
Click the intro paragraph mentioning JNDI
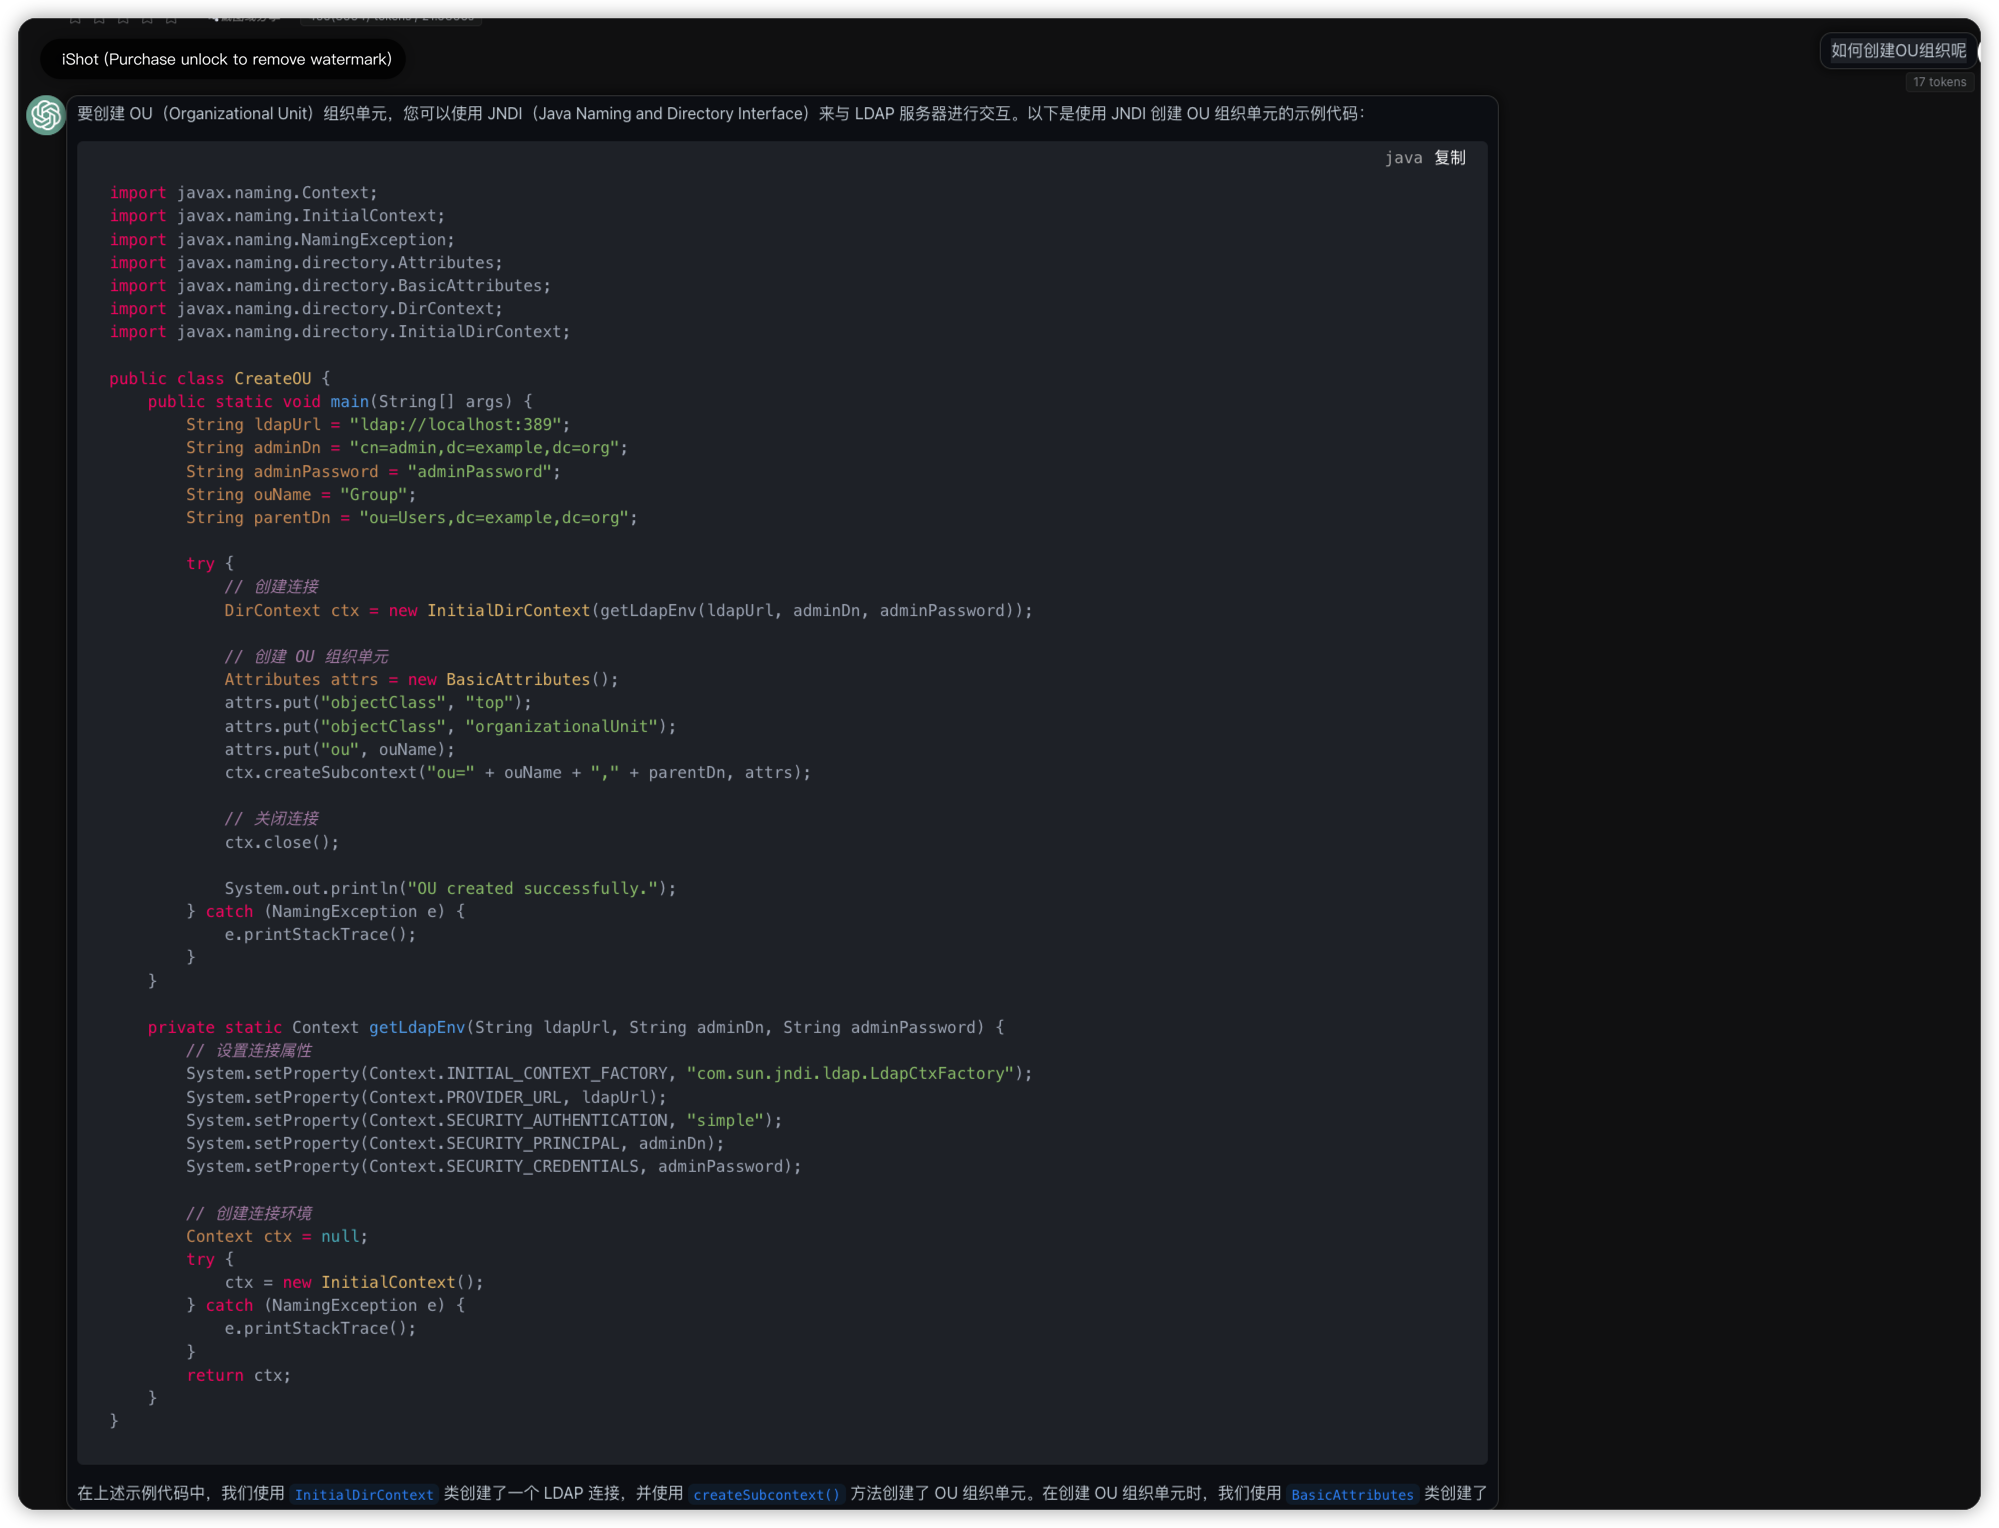pos(720,114)
